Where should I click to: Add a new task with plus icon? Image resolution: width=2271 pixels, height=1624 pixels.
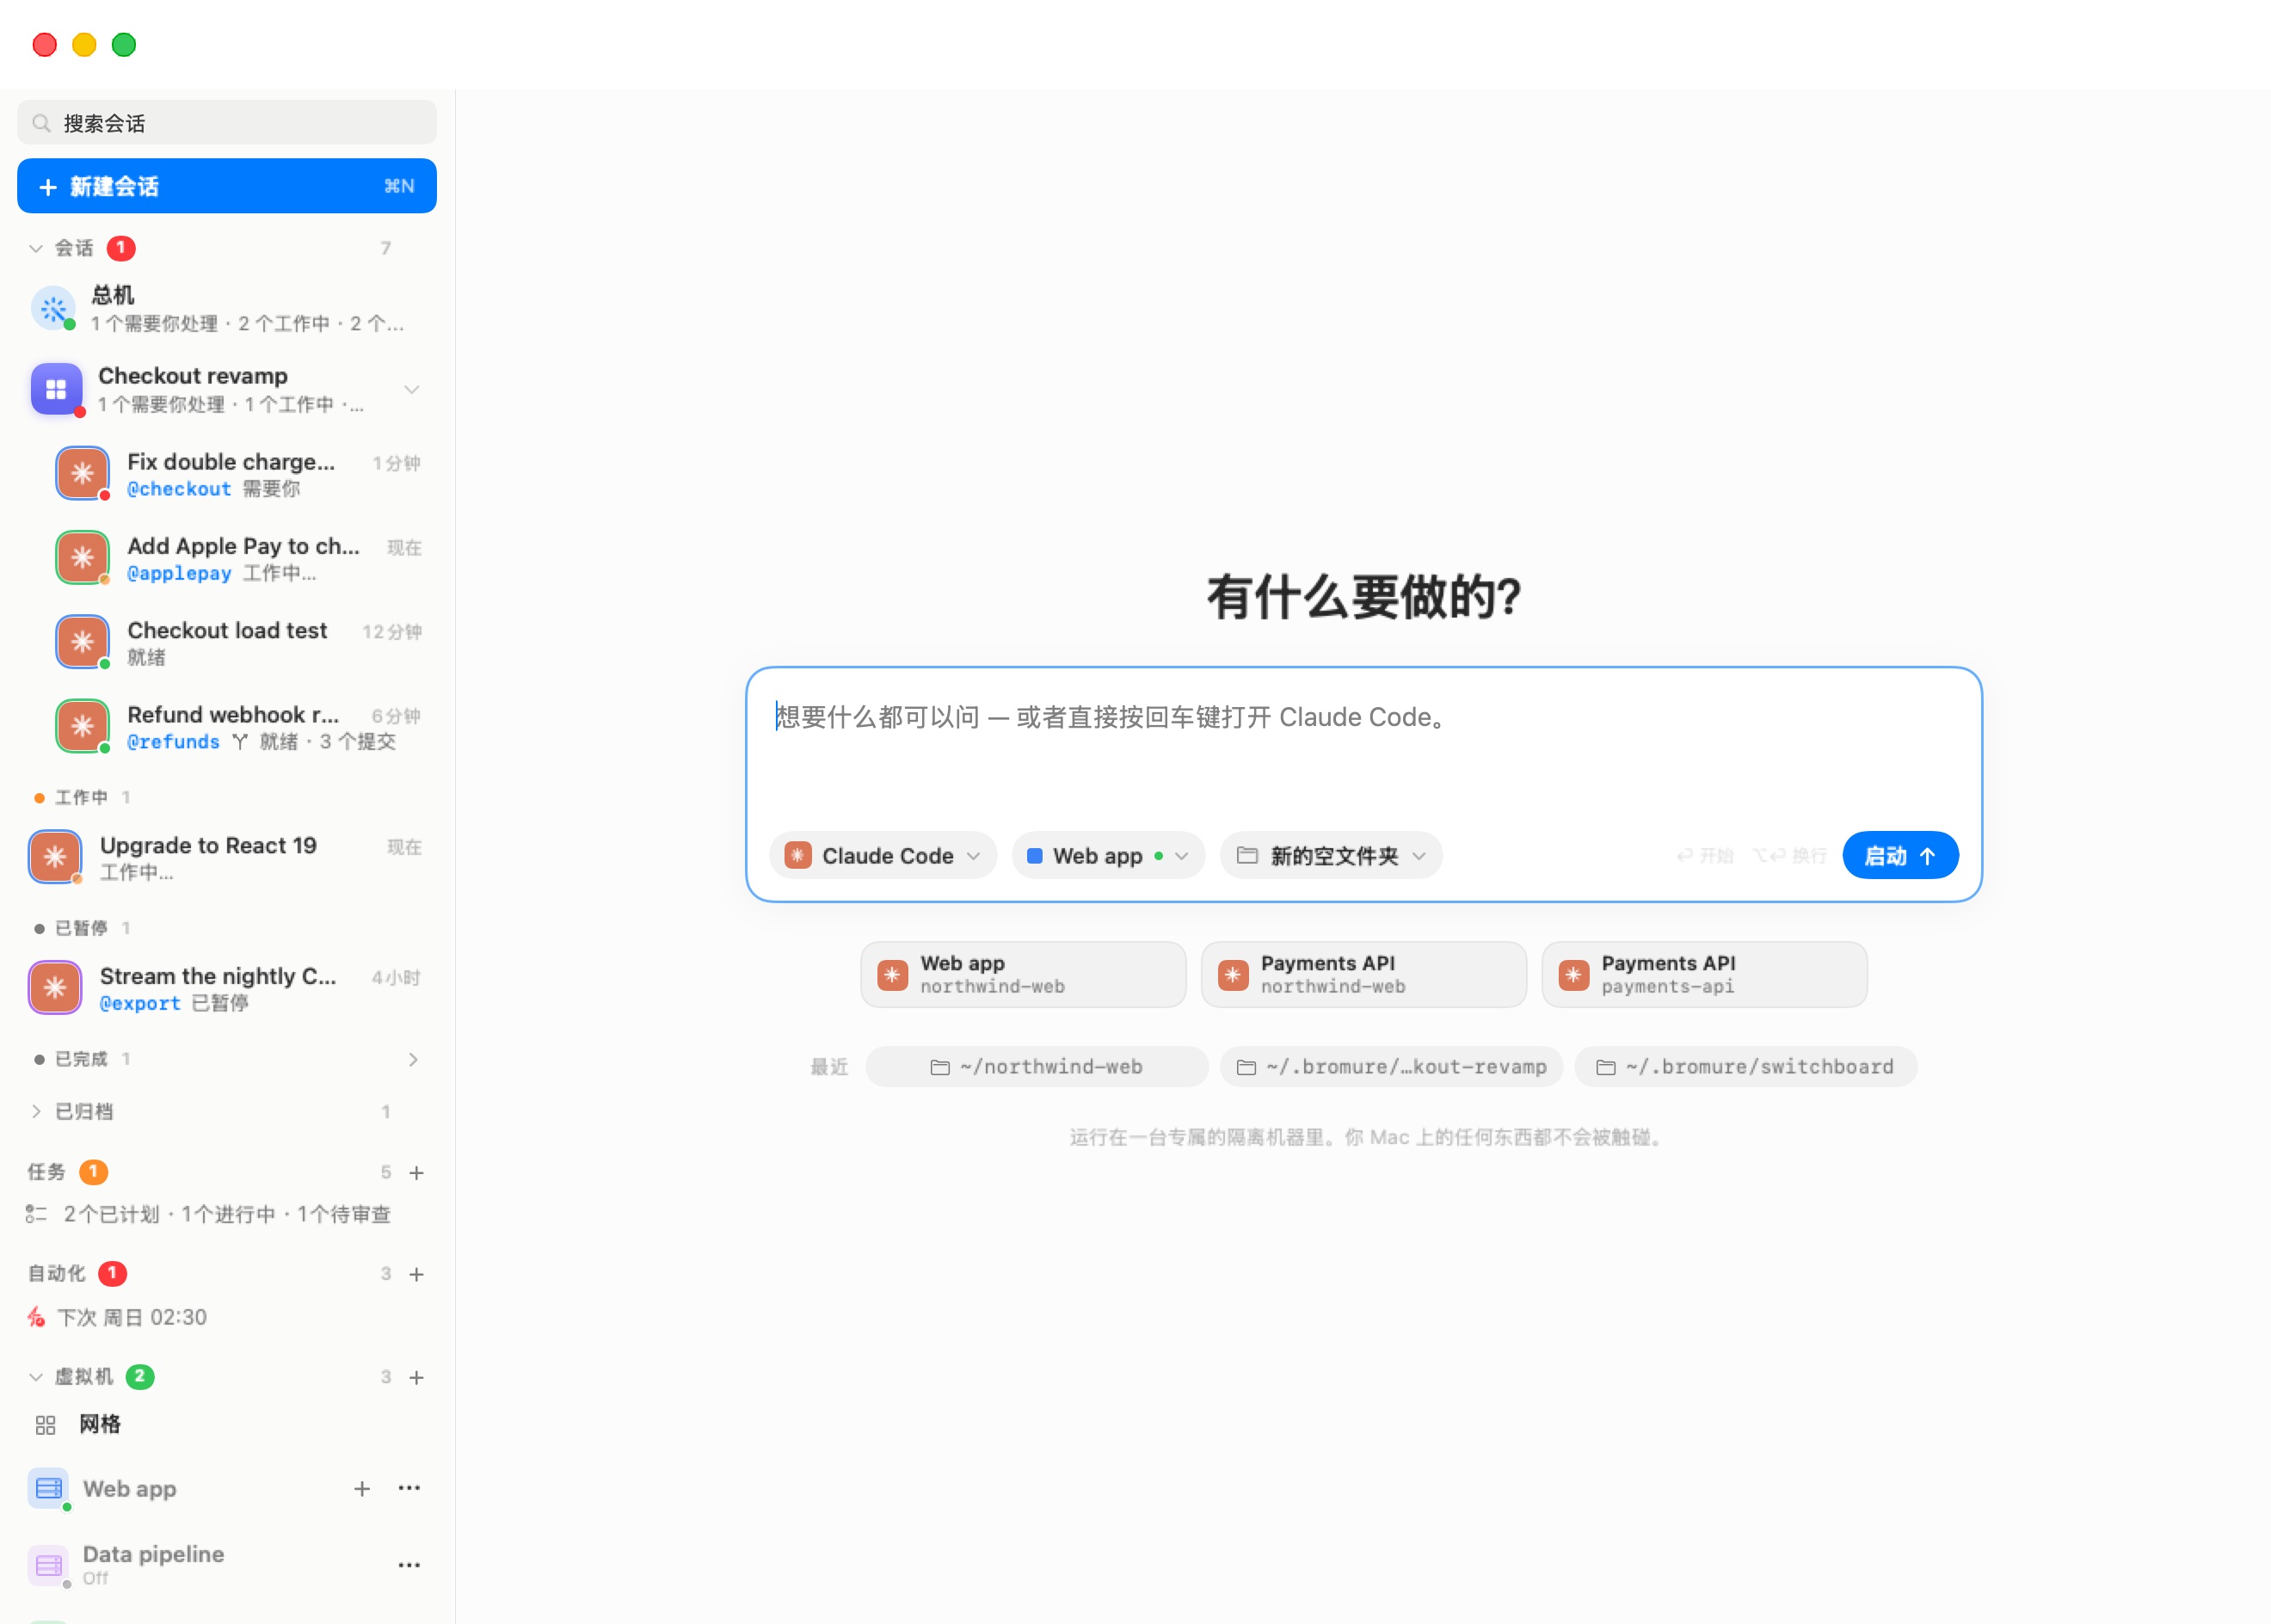click(417, 1172)
